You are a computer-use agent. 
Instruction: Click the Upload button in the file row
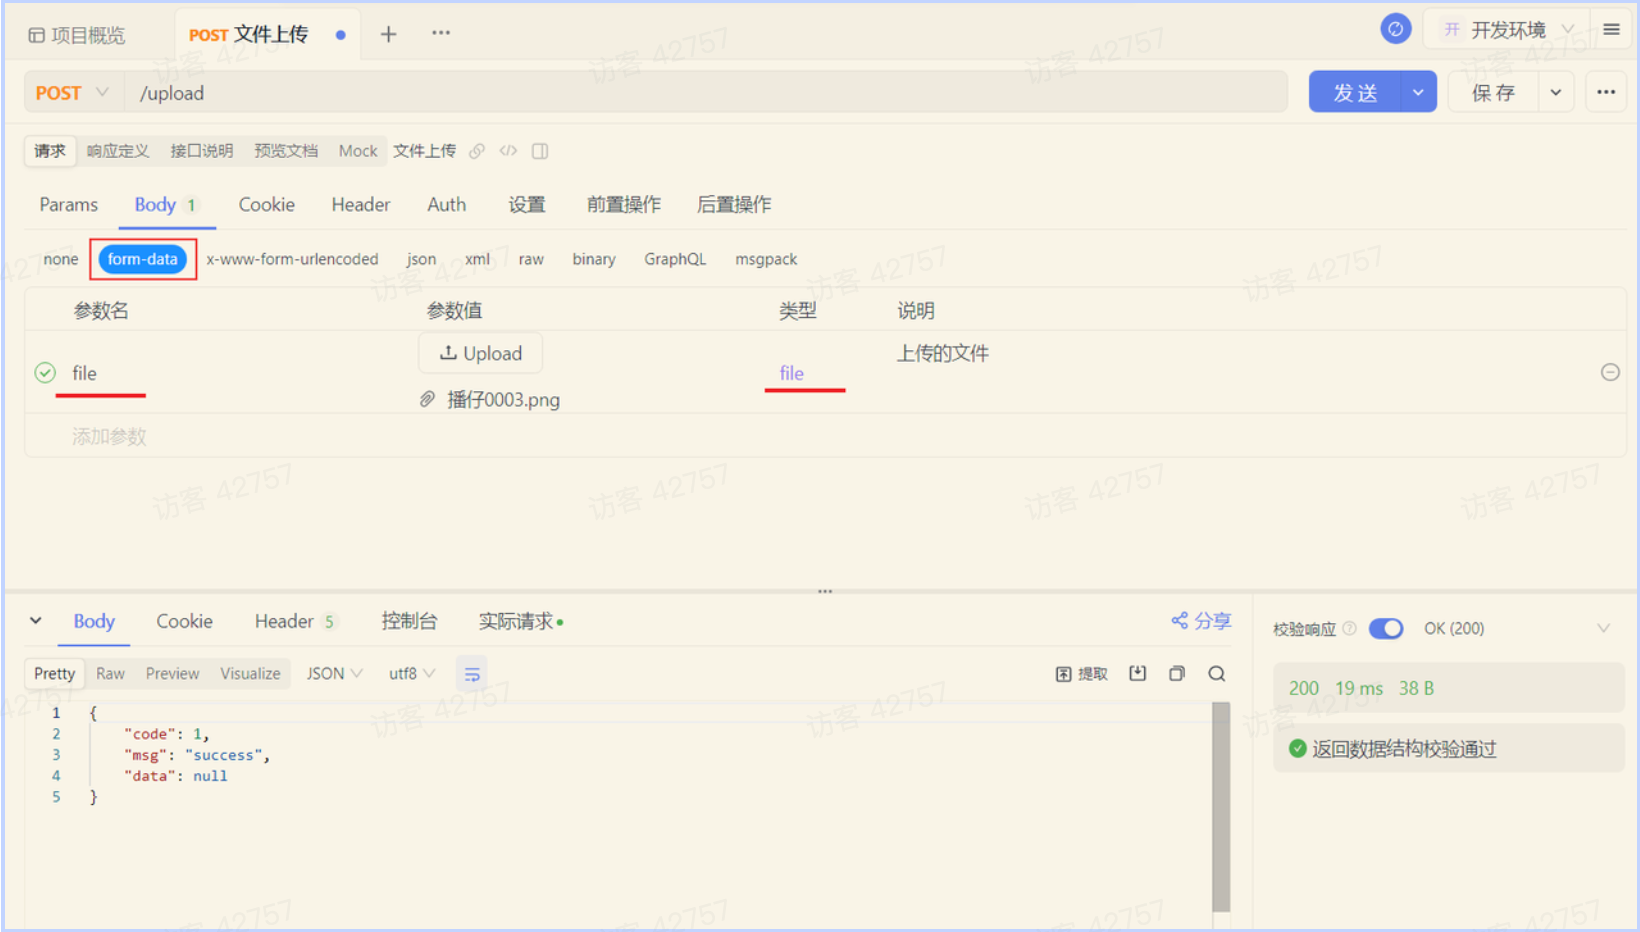coord(480,352)
